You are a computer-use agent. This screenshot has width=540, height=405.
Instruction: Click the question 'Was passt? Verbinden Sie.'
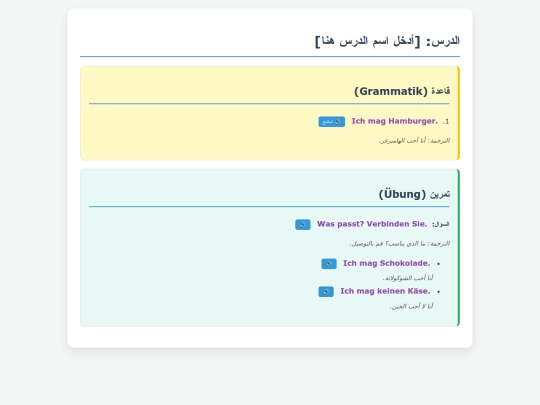point(372,224)
